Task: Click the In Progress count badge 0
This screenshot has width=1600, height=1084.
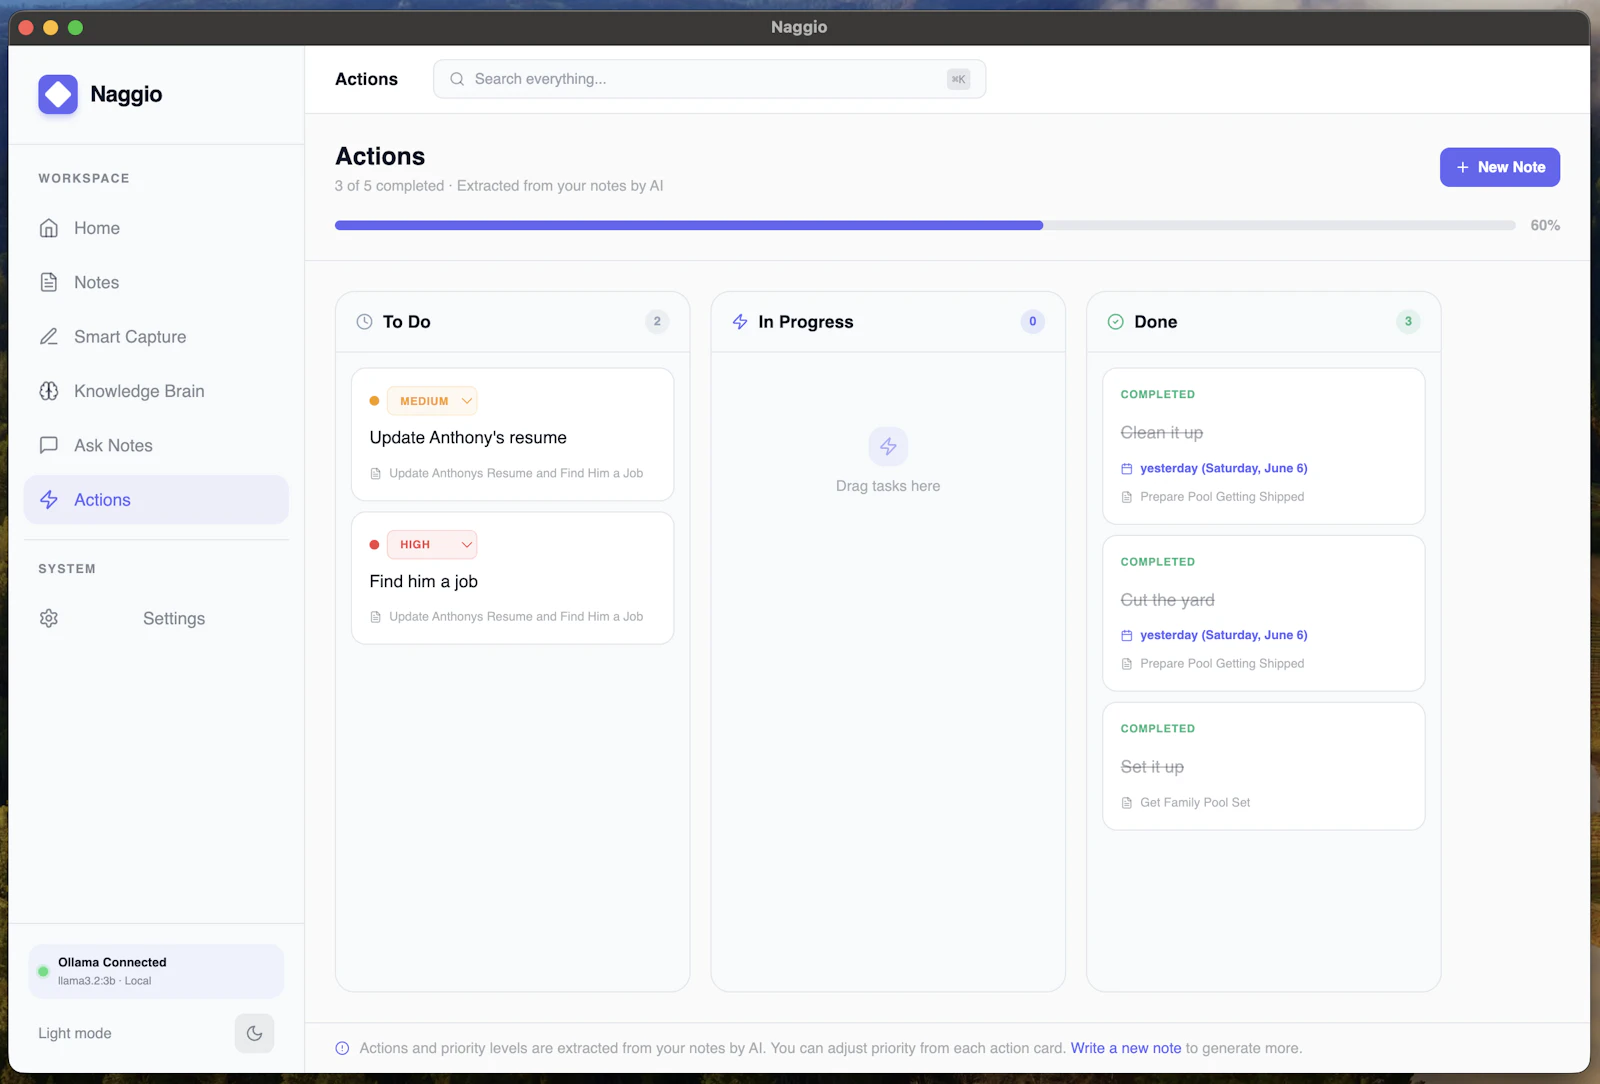Action: (1033, 322)
